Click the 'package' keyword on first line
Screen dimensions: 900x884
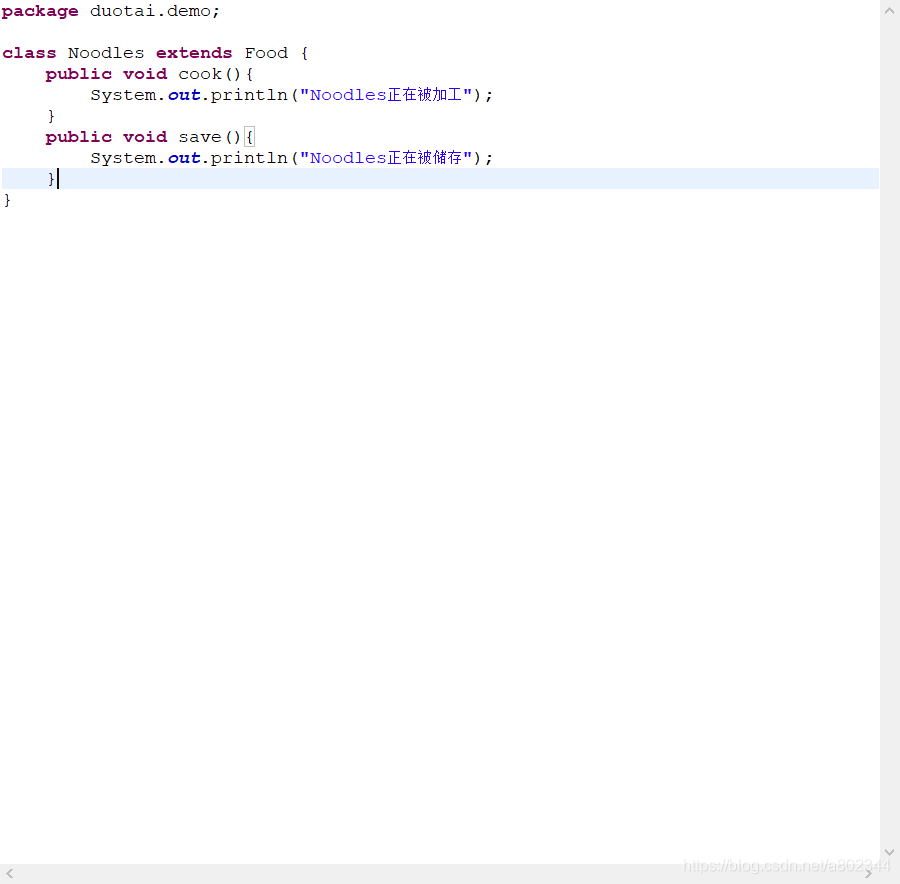coord(40,11)
